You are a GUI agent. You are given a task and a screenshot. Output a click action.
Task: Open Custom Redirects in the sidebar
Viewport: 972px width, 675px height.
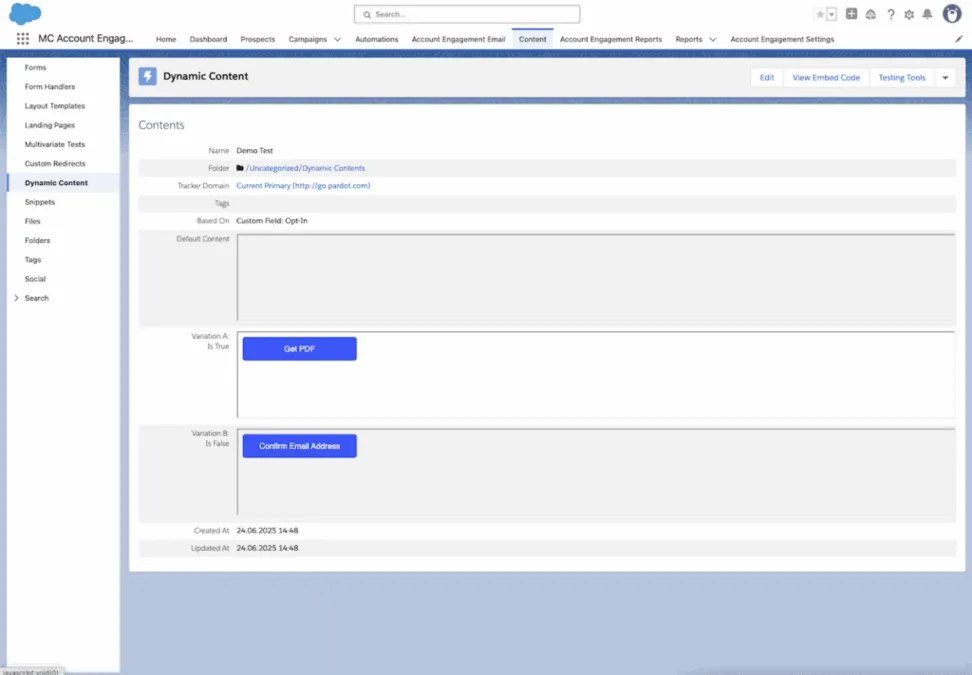[55, 163]
